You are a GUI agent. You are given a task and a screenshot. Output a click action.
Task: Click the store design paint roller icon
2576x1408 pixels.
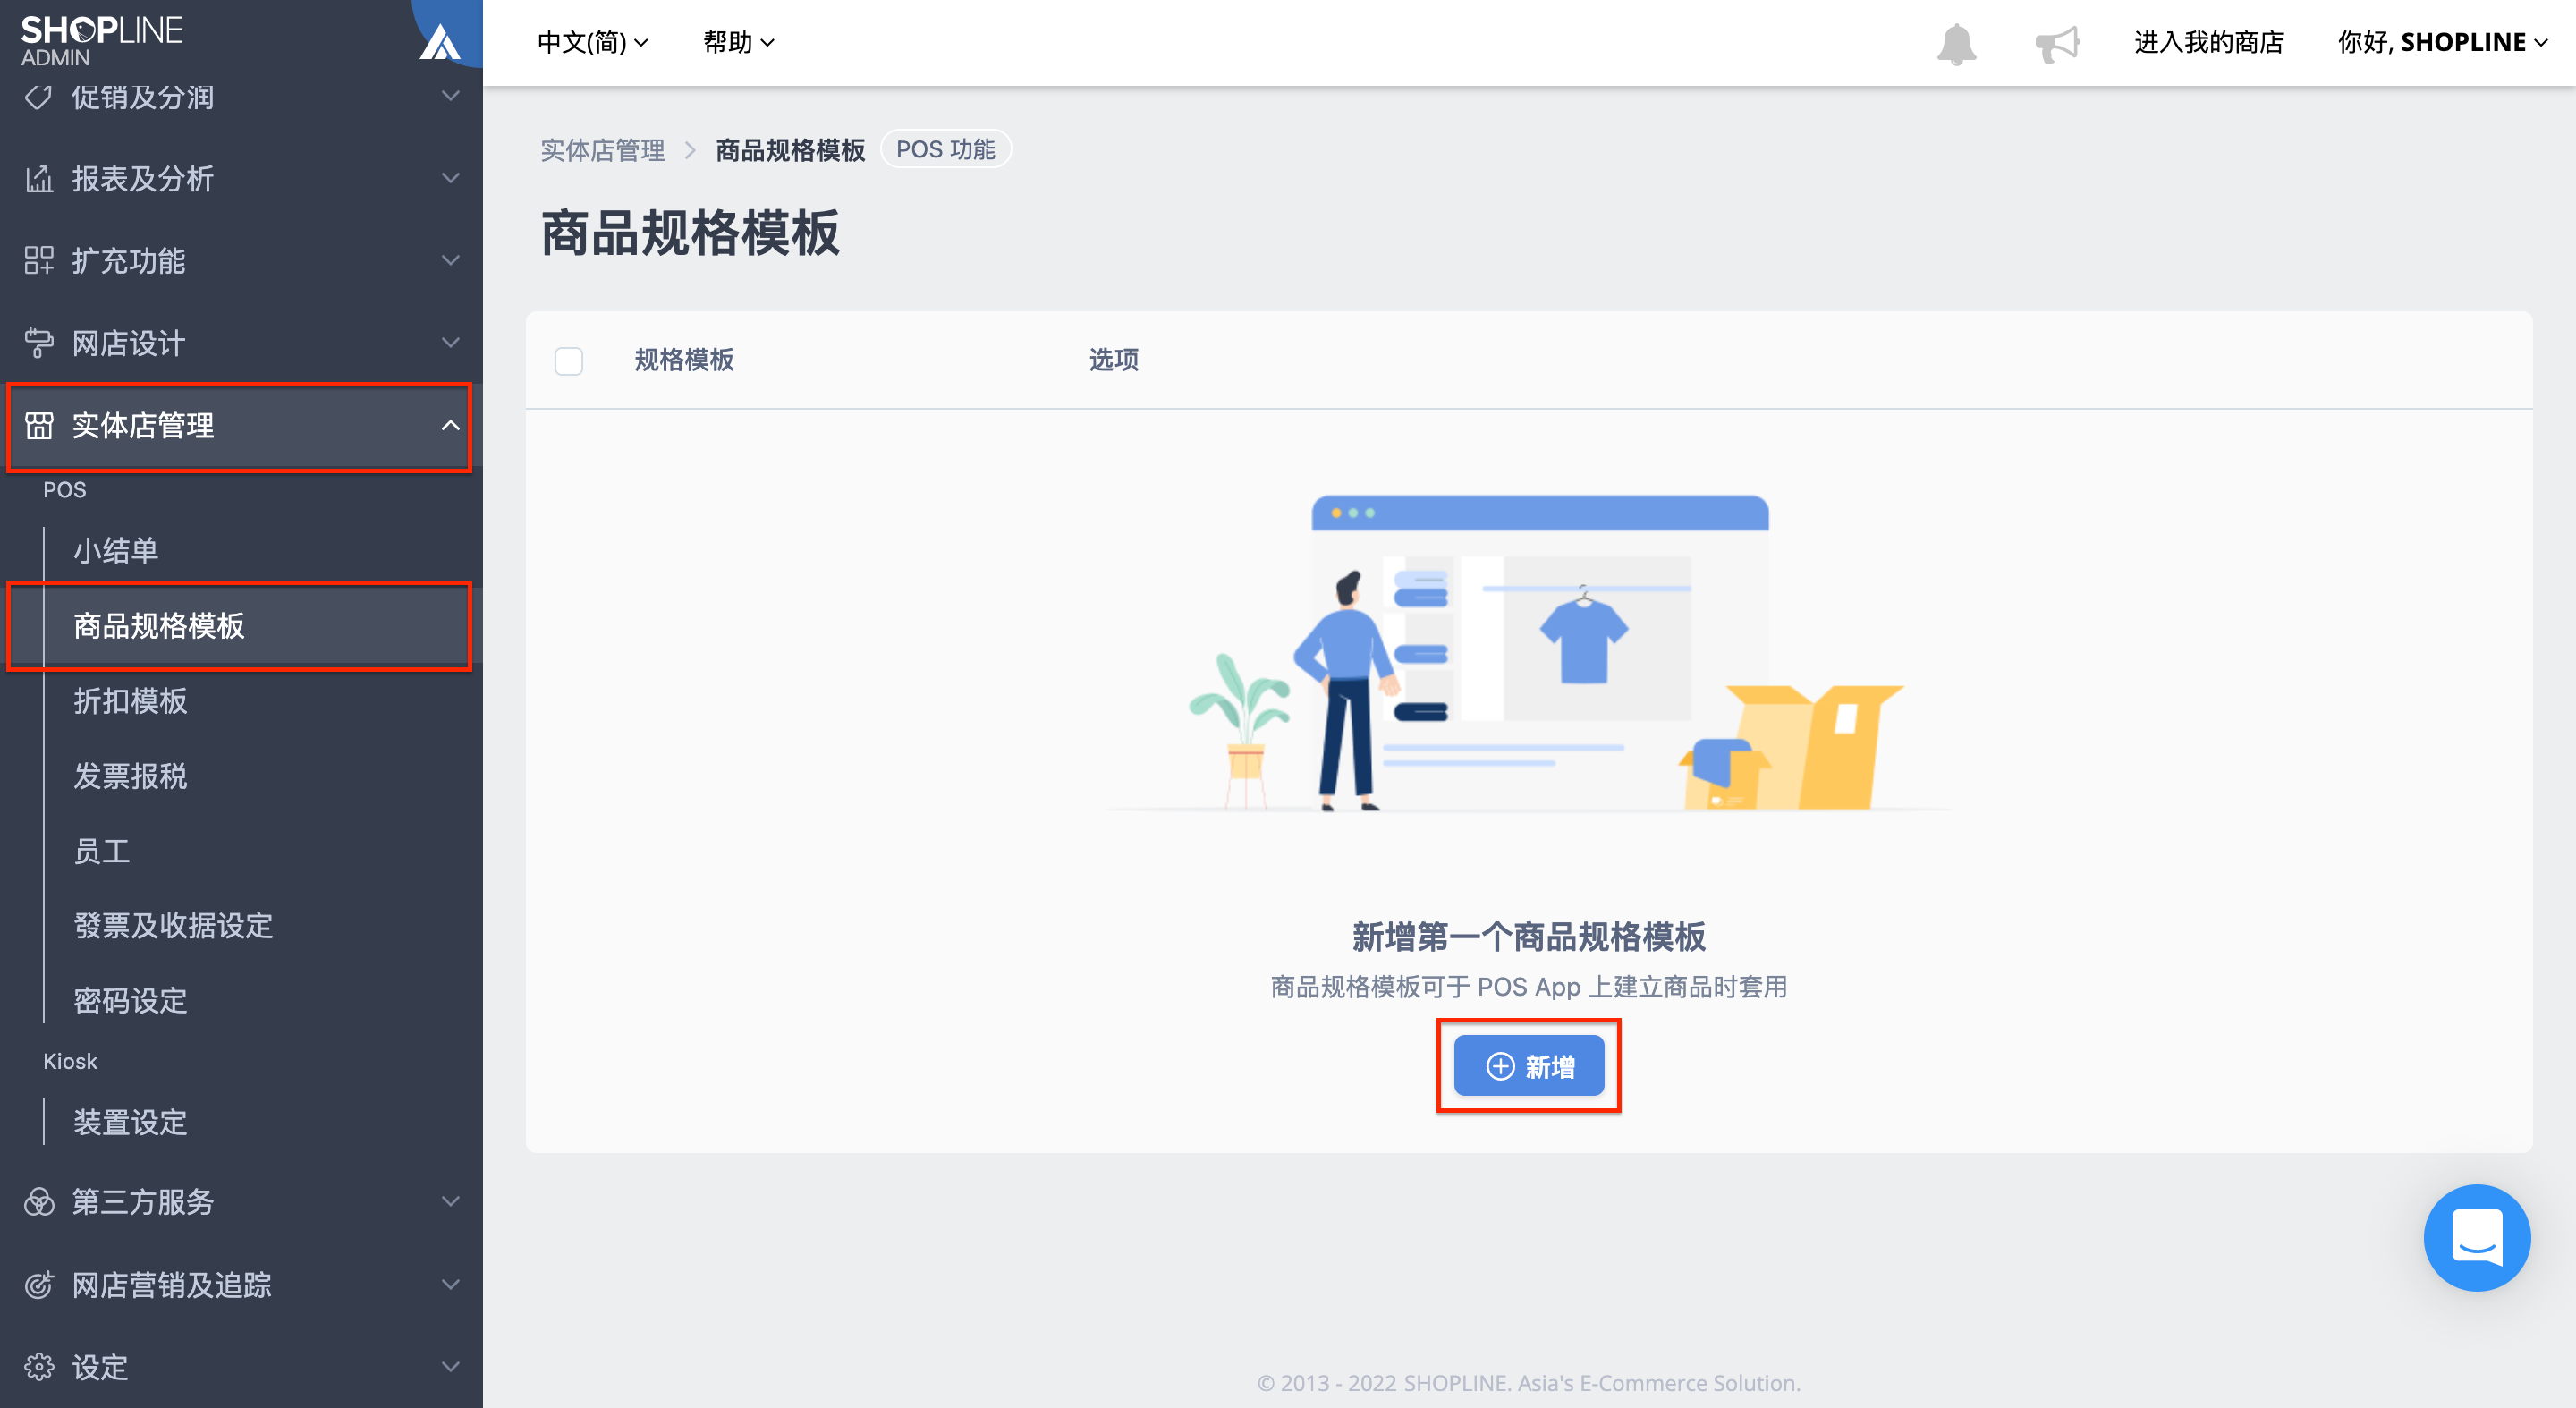(x=38, y=343)
